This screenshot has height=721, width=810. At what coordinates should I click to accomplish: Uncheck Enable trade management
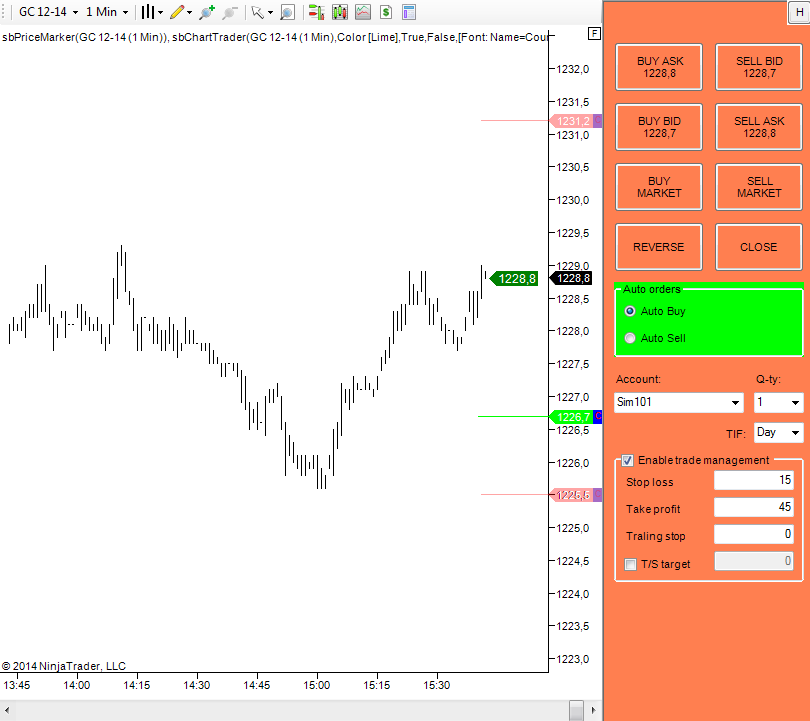click(627, 461)
